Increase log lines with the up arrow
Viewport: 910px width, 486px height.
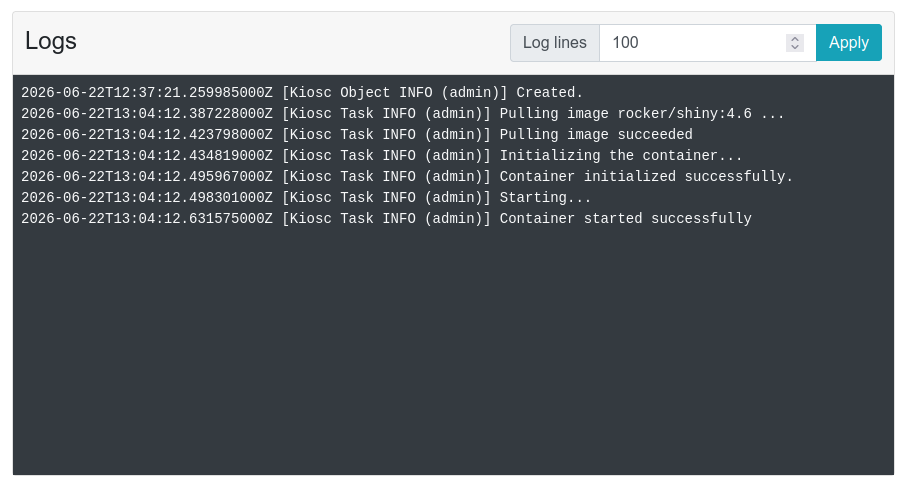tap(795, 39)
